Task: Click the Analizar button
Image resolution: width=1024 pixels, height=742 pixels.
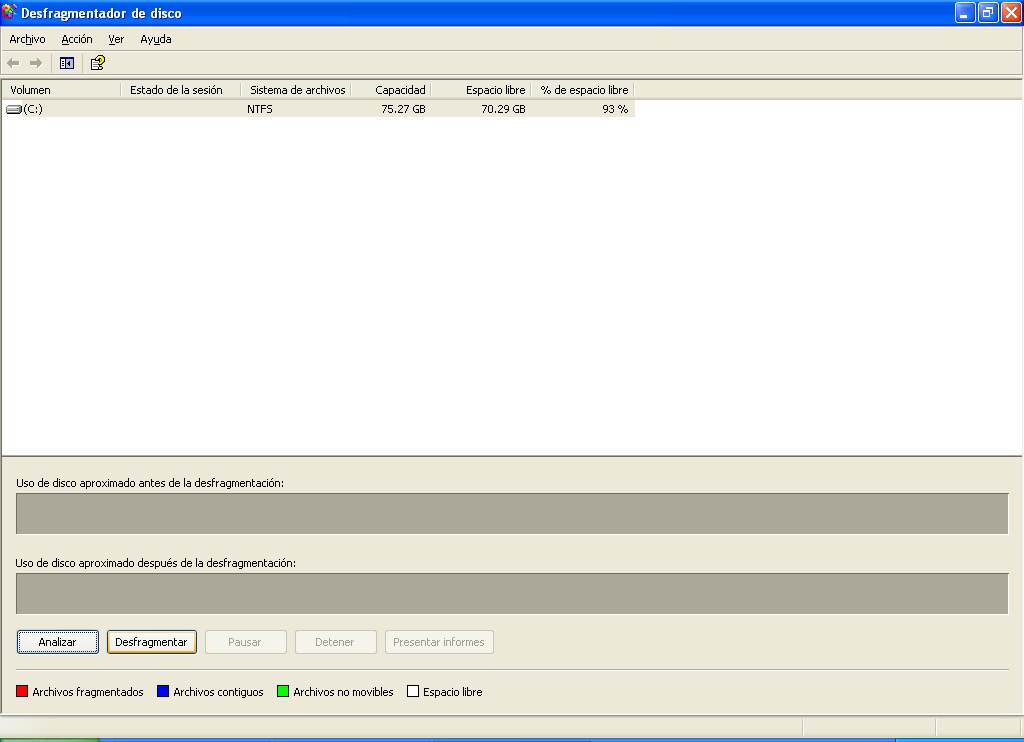Action: pyautogui.click(x=57, y=642)
